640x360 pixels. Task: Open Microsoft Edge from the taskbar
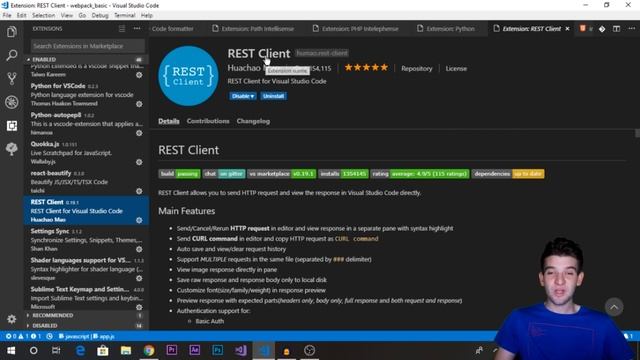80,351
